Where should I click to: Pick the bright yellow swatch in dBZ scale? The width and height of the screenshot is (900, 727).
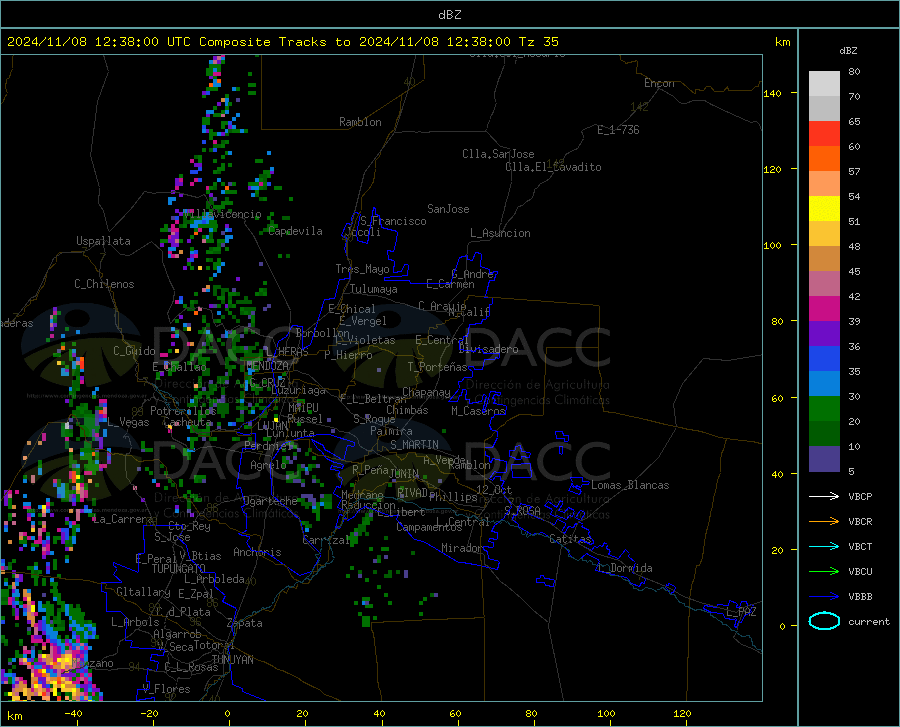824,209
